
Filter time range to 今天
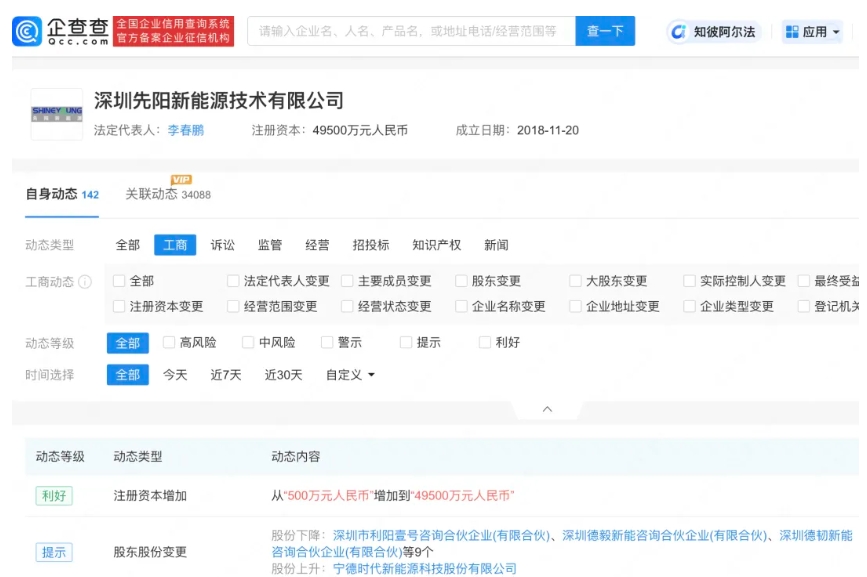(x=175, y=375)
